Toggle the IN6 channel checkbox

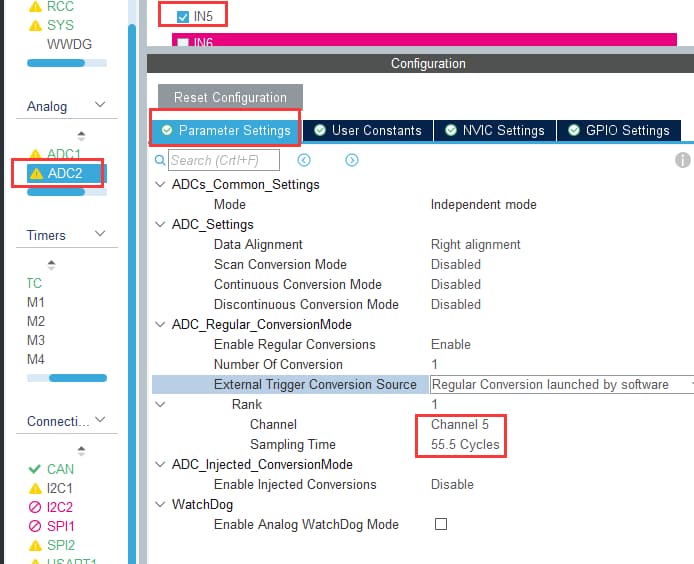pos(182,43)
